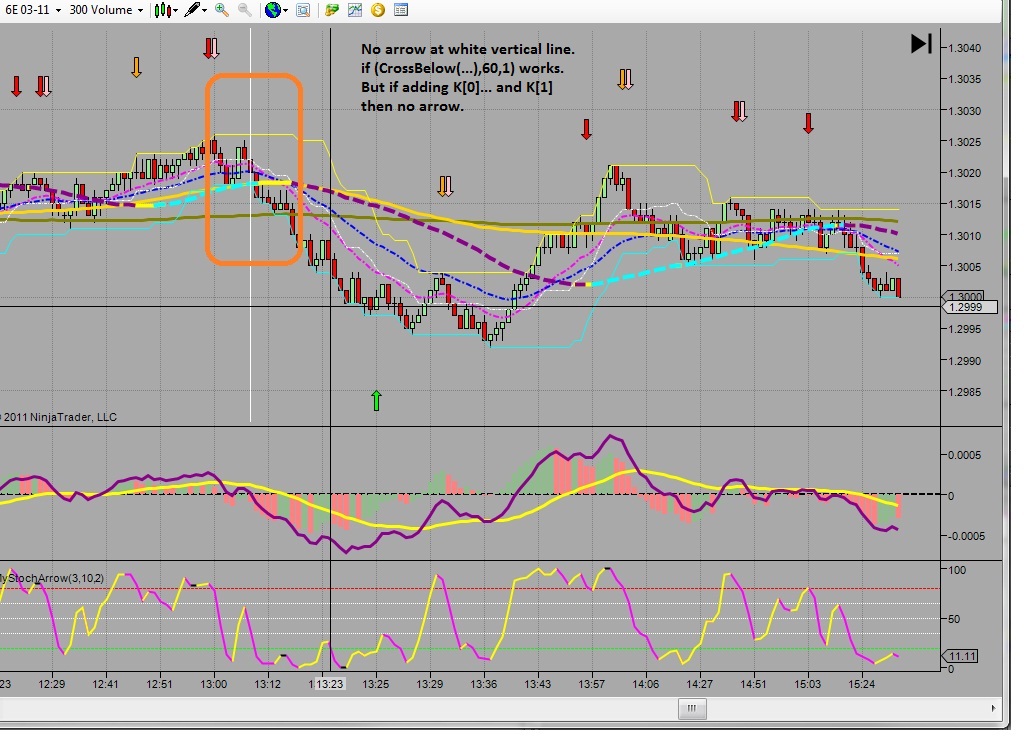Open the data box viewer icon
This screenshot has height=744, width=1026.
(x=303, y=10)
